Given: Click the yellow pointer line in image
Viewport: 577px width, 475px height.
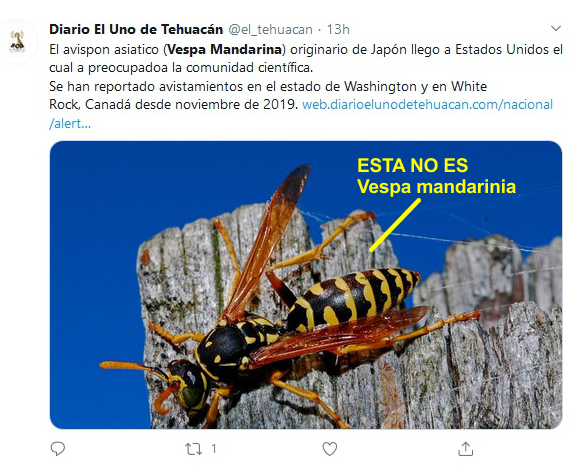Looking at the screenshot, I should point(395,225).
